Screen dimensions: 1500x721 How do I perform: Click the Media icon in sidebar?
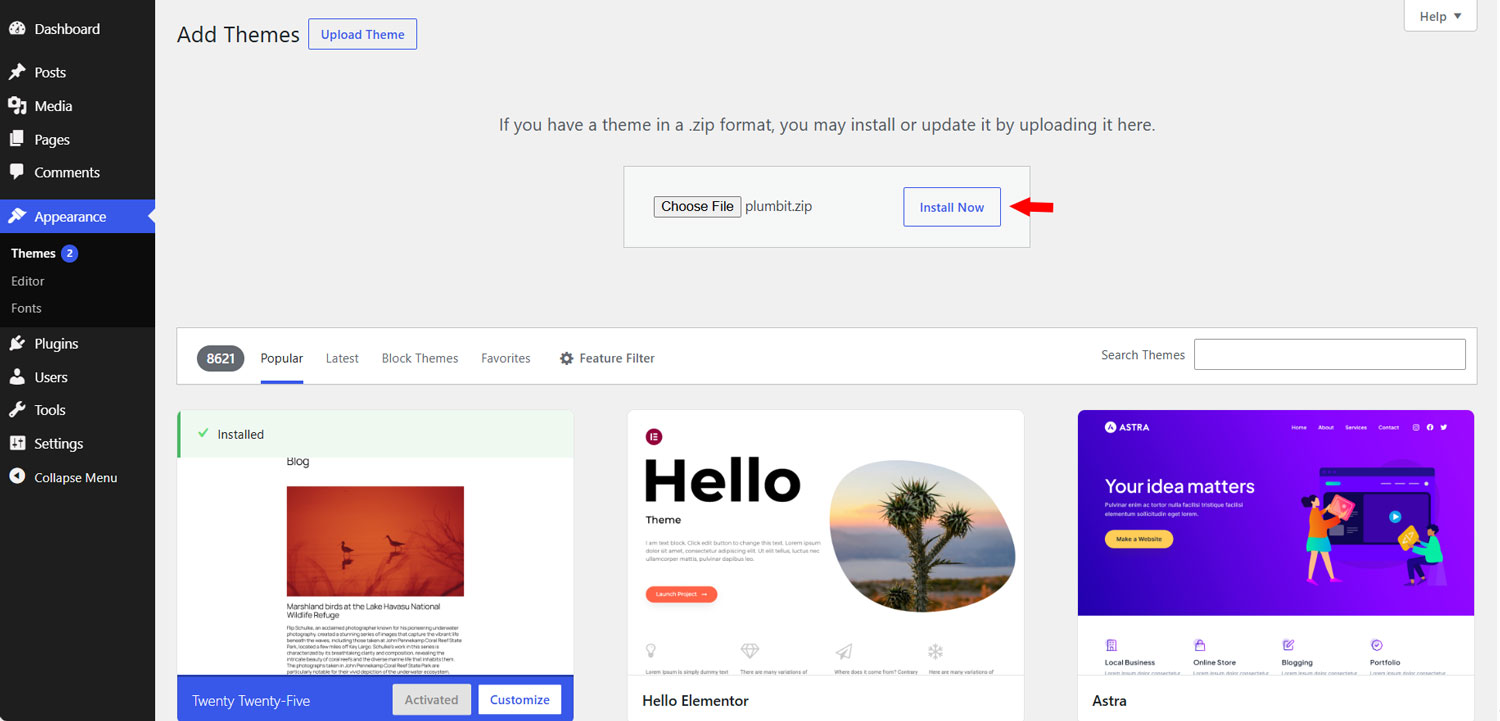tap(17, 106)
